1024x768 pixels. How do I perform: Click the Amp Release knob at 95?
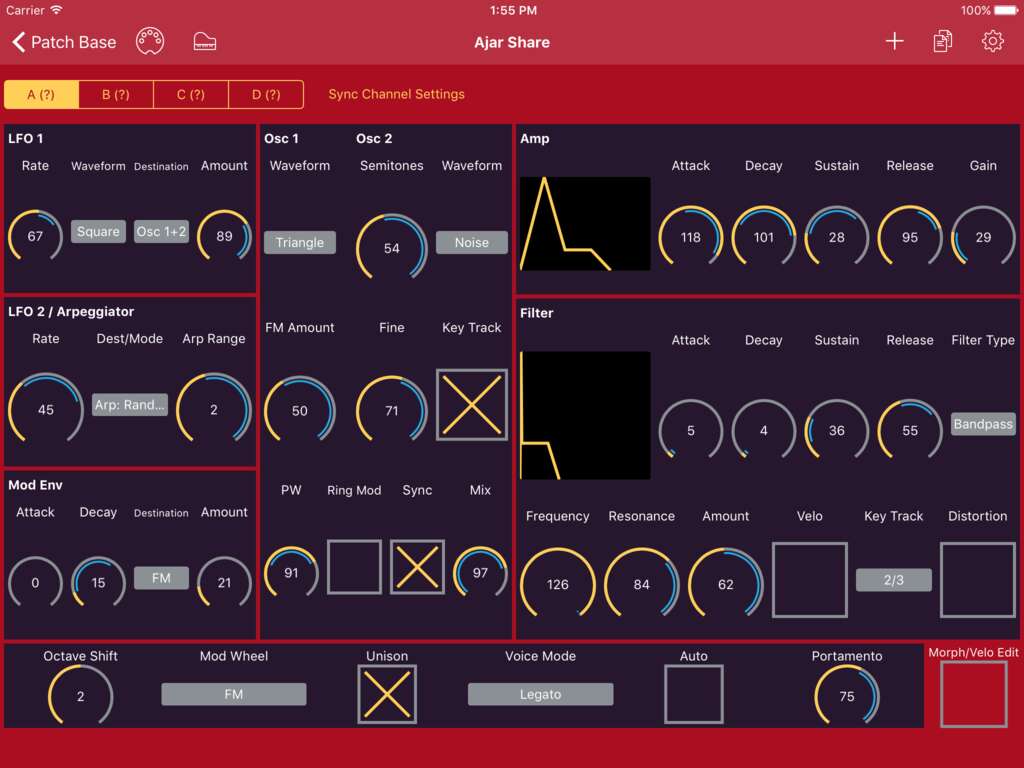point(910,237)
